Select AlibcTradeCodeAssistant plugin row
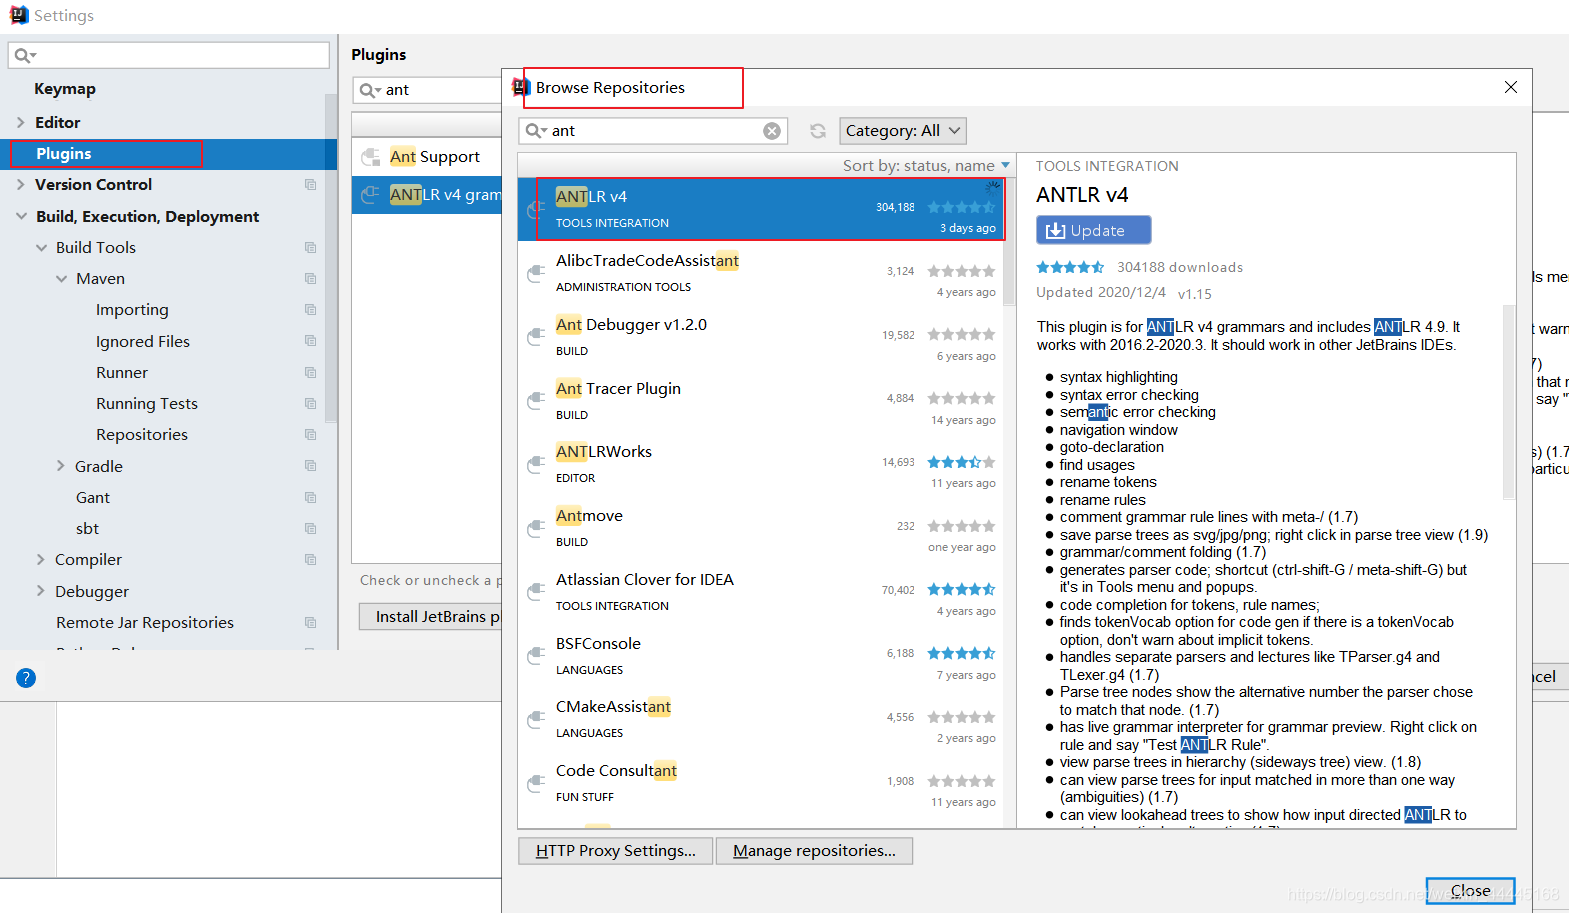This screenshot has width=1569, height=913. pyautogui.click(x=762, y=273)
